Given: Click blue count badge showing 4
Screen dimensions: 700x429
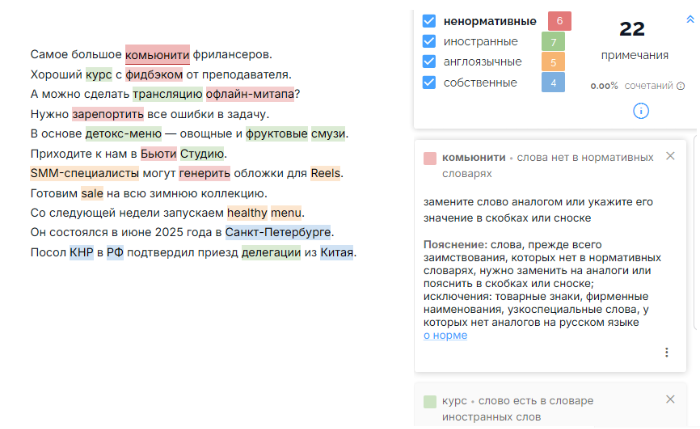Looking at the screenshot, I should [x=553, y=83].
